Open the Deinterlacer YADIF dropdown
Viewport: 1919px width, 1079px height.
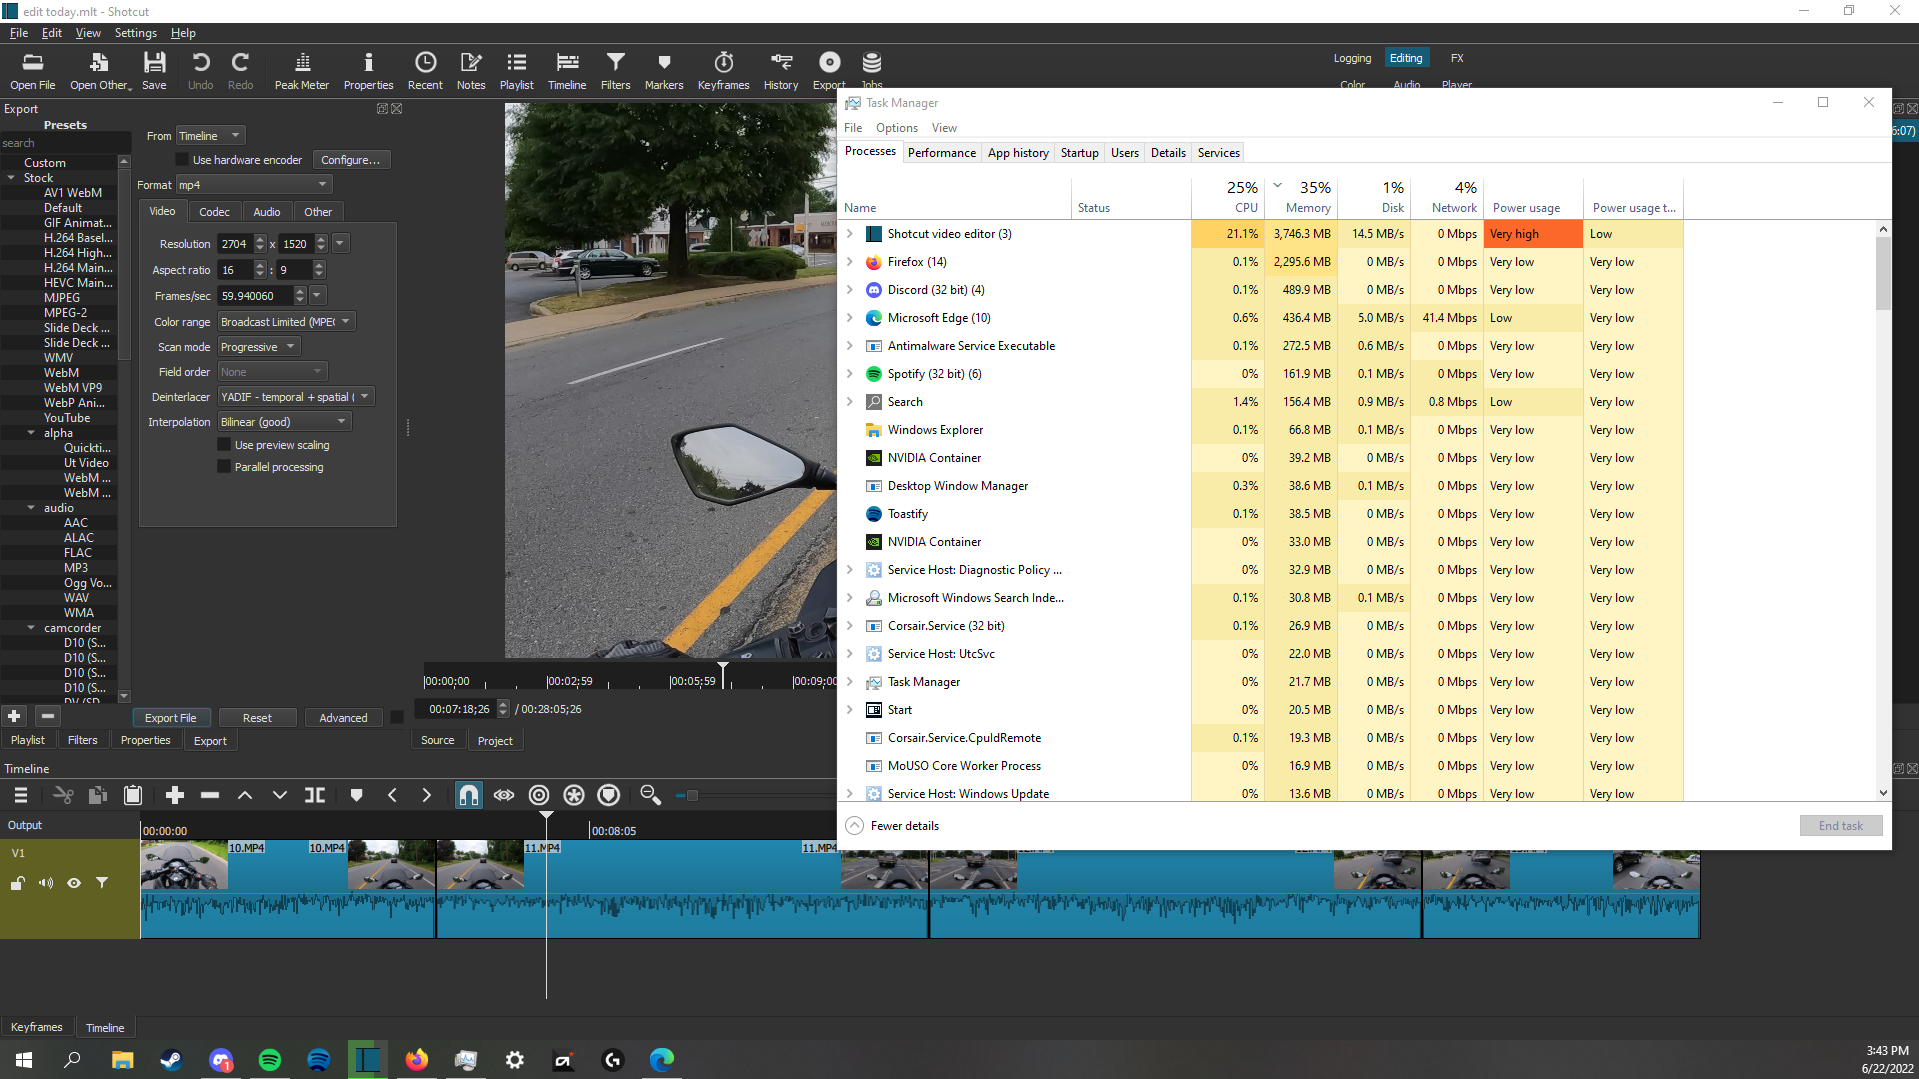[296, 397]
